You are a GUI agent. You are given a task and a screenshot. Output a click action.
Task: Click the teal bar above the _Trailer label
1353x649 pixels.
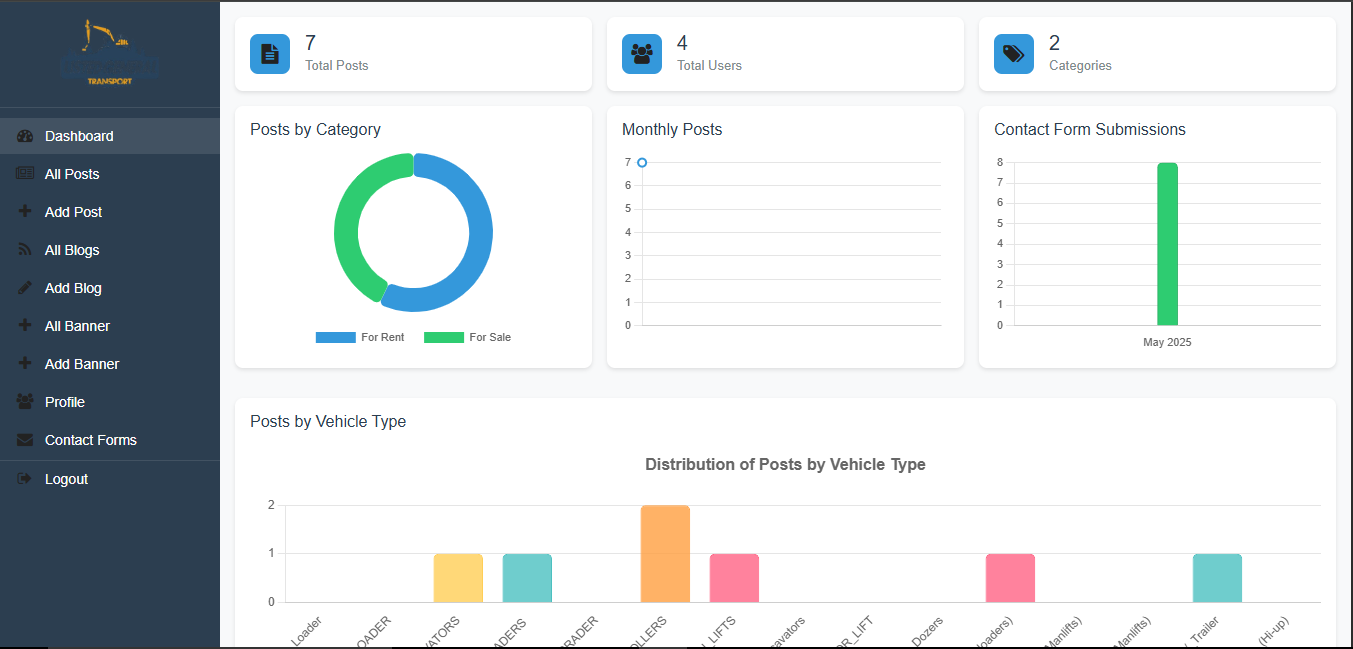pos(1217,578)
